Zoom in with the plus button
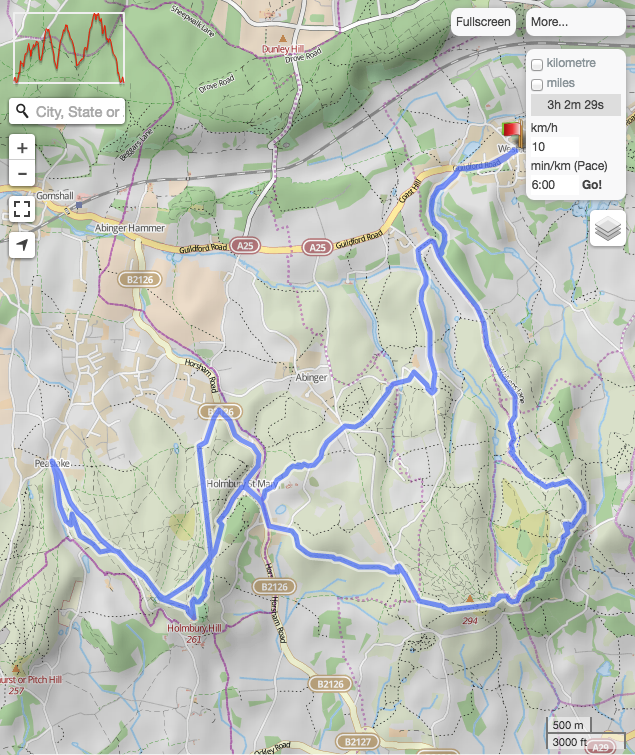This screenshot has height=755, width=635. point(22,148)
